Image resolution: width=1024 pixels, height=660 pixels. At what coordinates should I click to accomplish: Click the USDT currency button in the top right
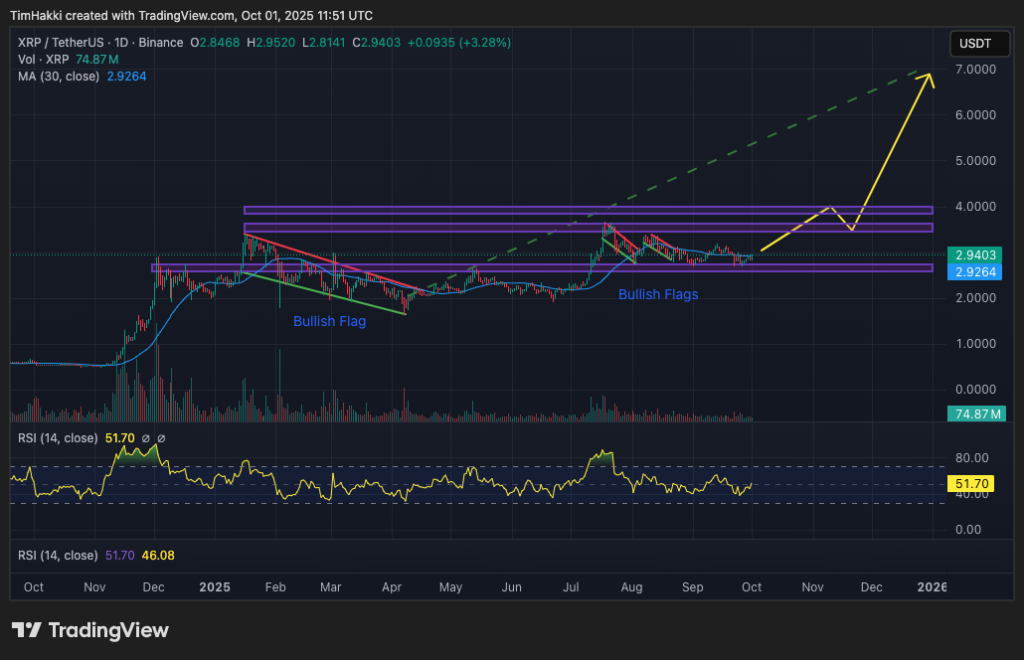tap(978, 43)
